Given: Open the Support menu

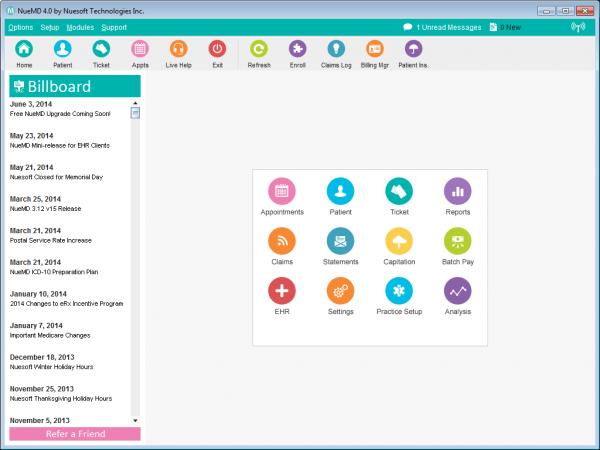Looking at the screenshot, I should tap(114, 27).
